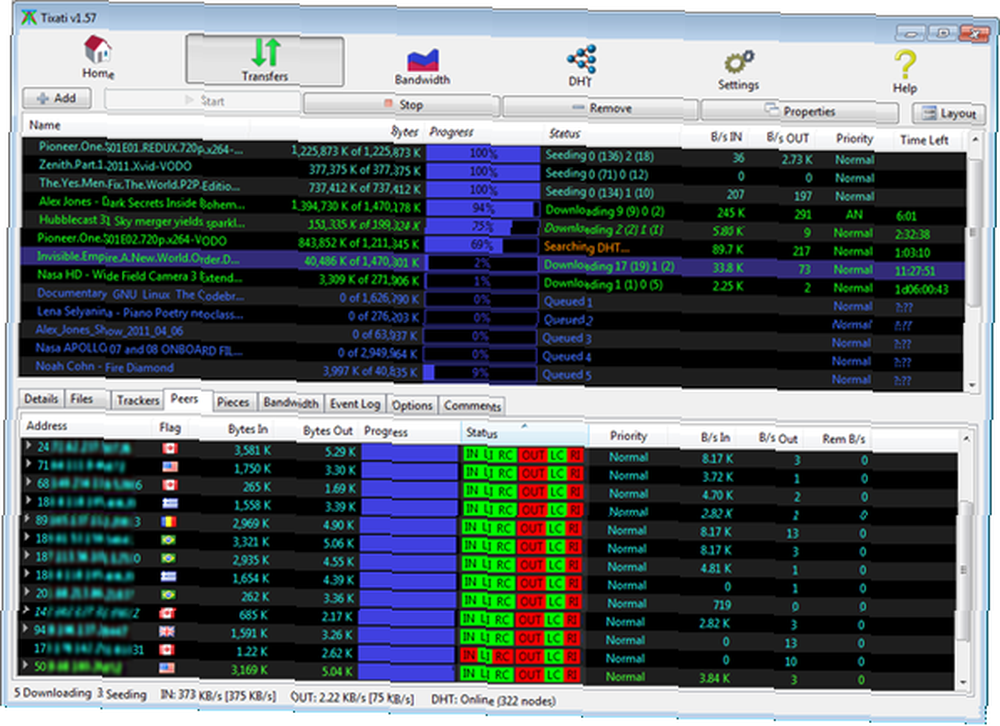
Task: Click the Canada flag on the 3,581 K peer row
Action: [170, 448]
